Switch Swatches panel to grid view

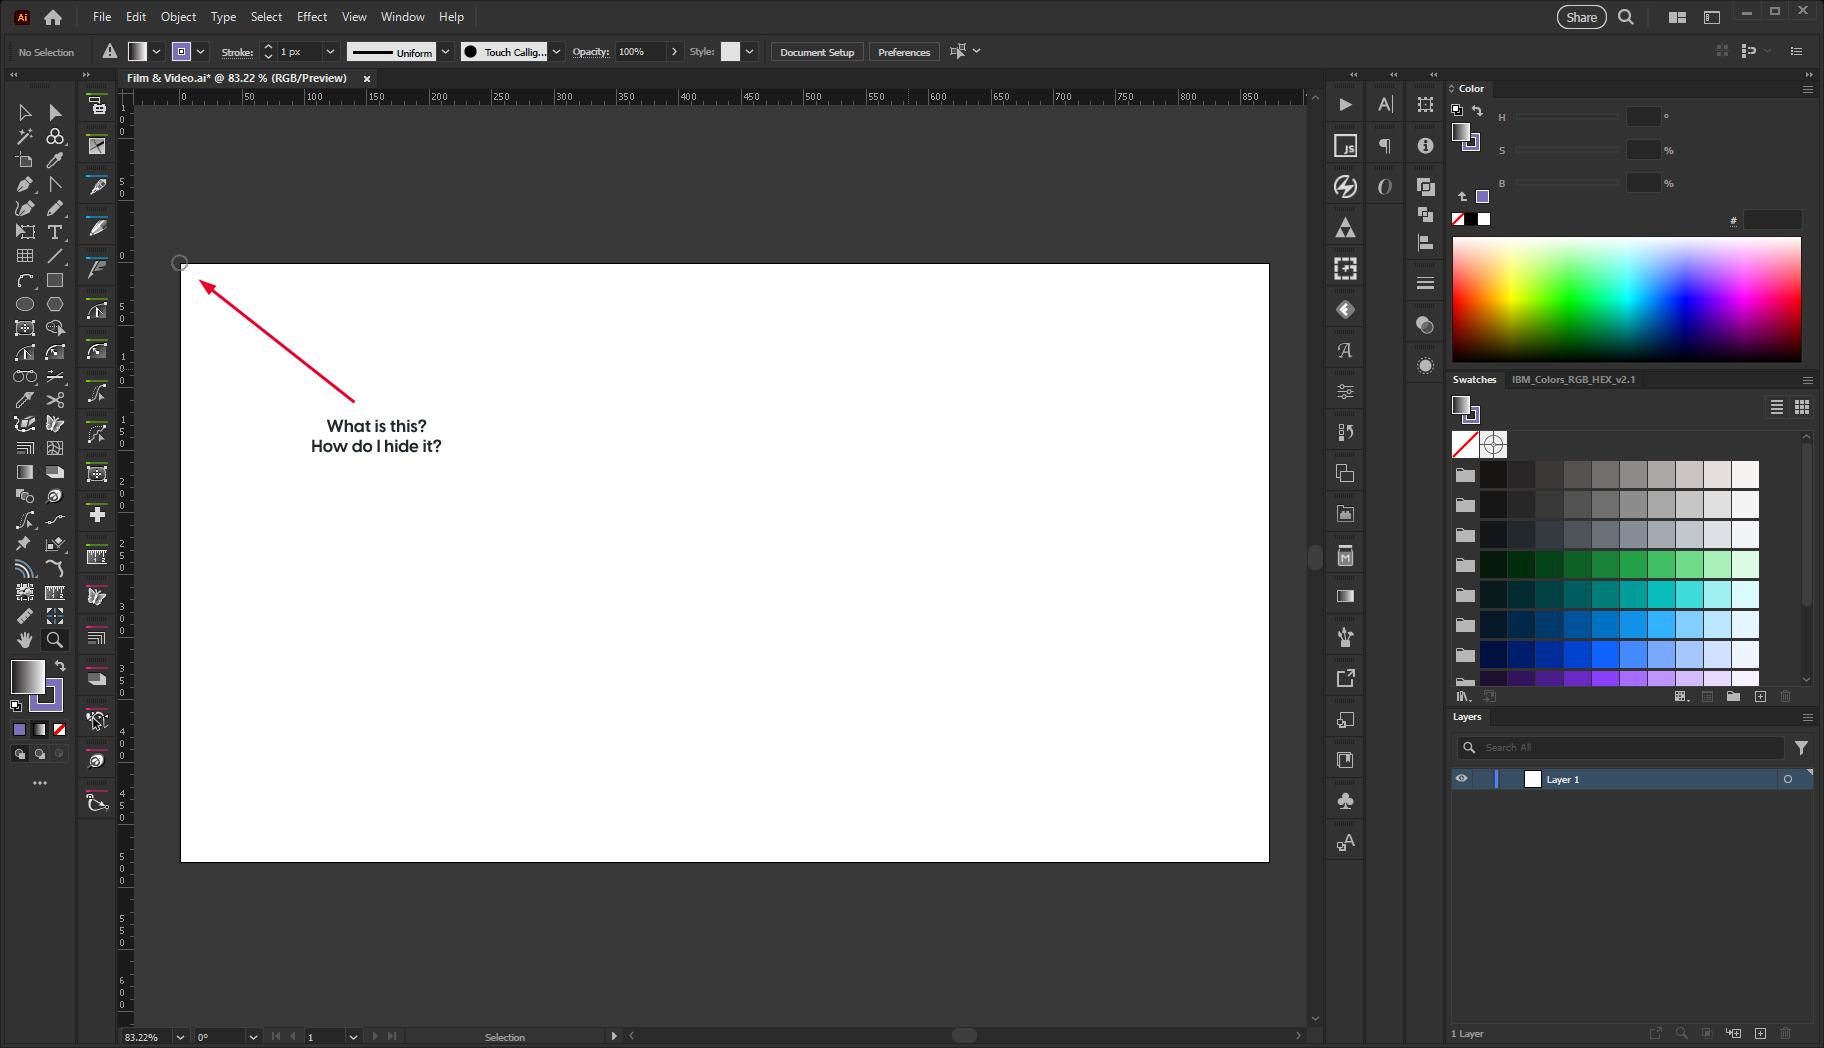pyautogui.click(x=1802, y=407)
